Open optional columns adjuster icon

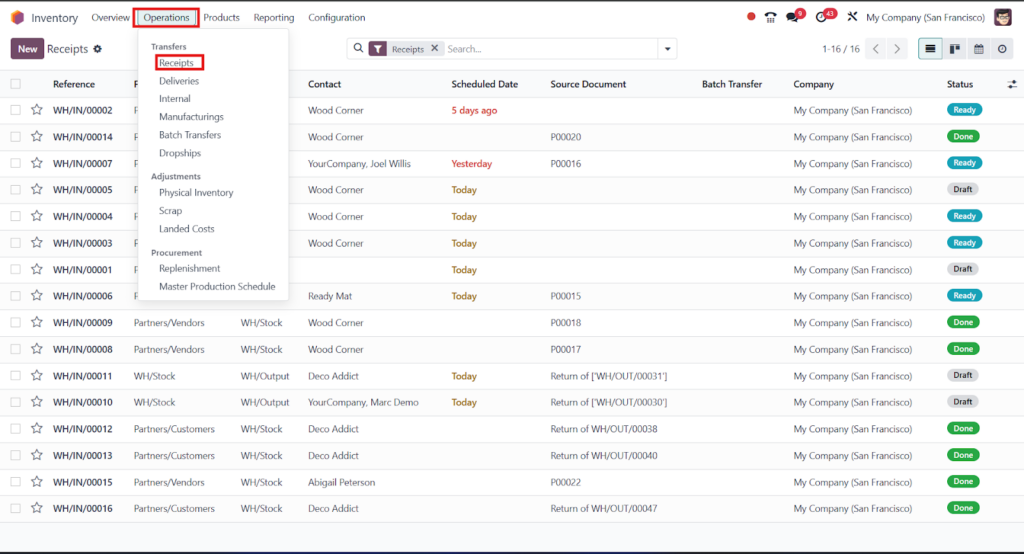click(x=1012, y=84)
